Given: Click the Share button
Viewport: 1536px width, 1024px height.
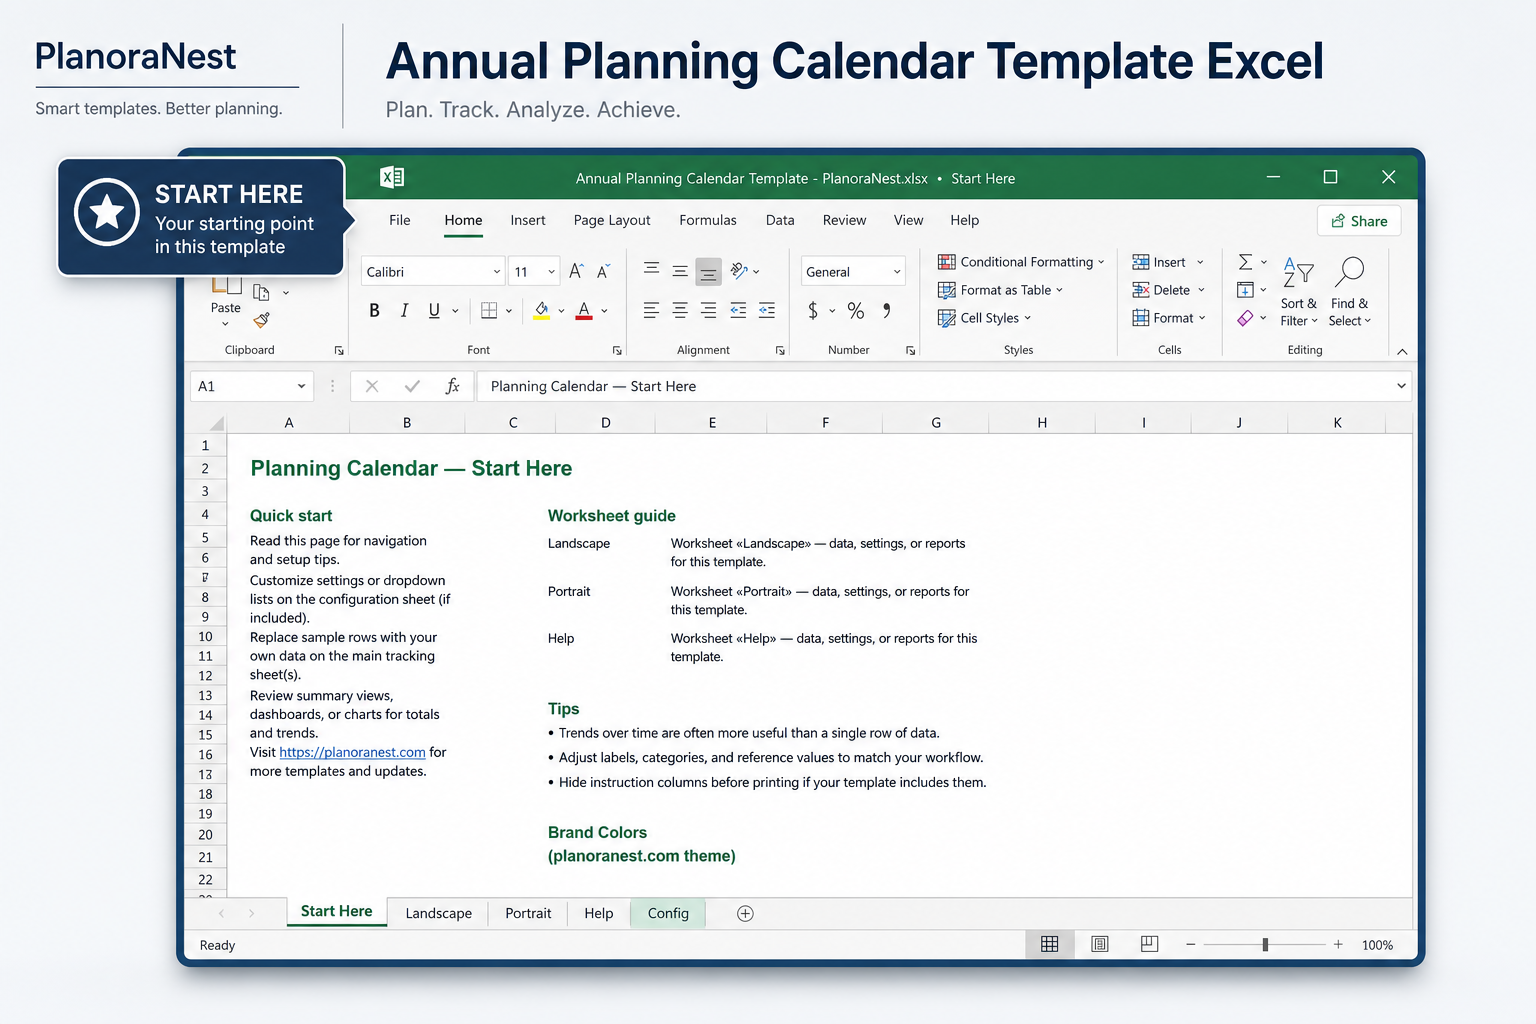Looking at the screenshot, I should [x=1359, y=221].
